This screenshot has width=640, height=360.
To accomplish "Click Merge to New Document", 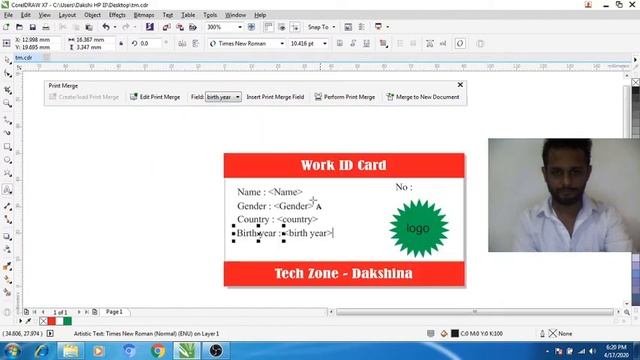I will 422,97.
